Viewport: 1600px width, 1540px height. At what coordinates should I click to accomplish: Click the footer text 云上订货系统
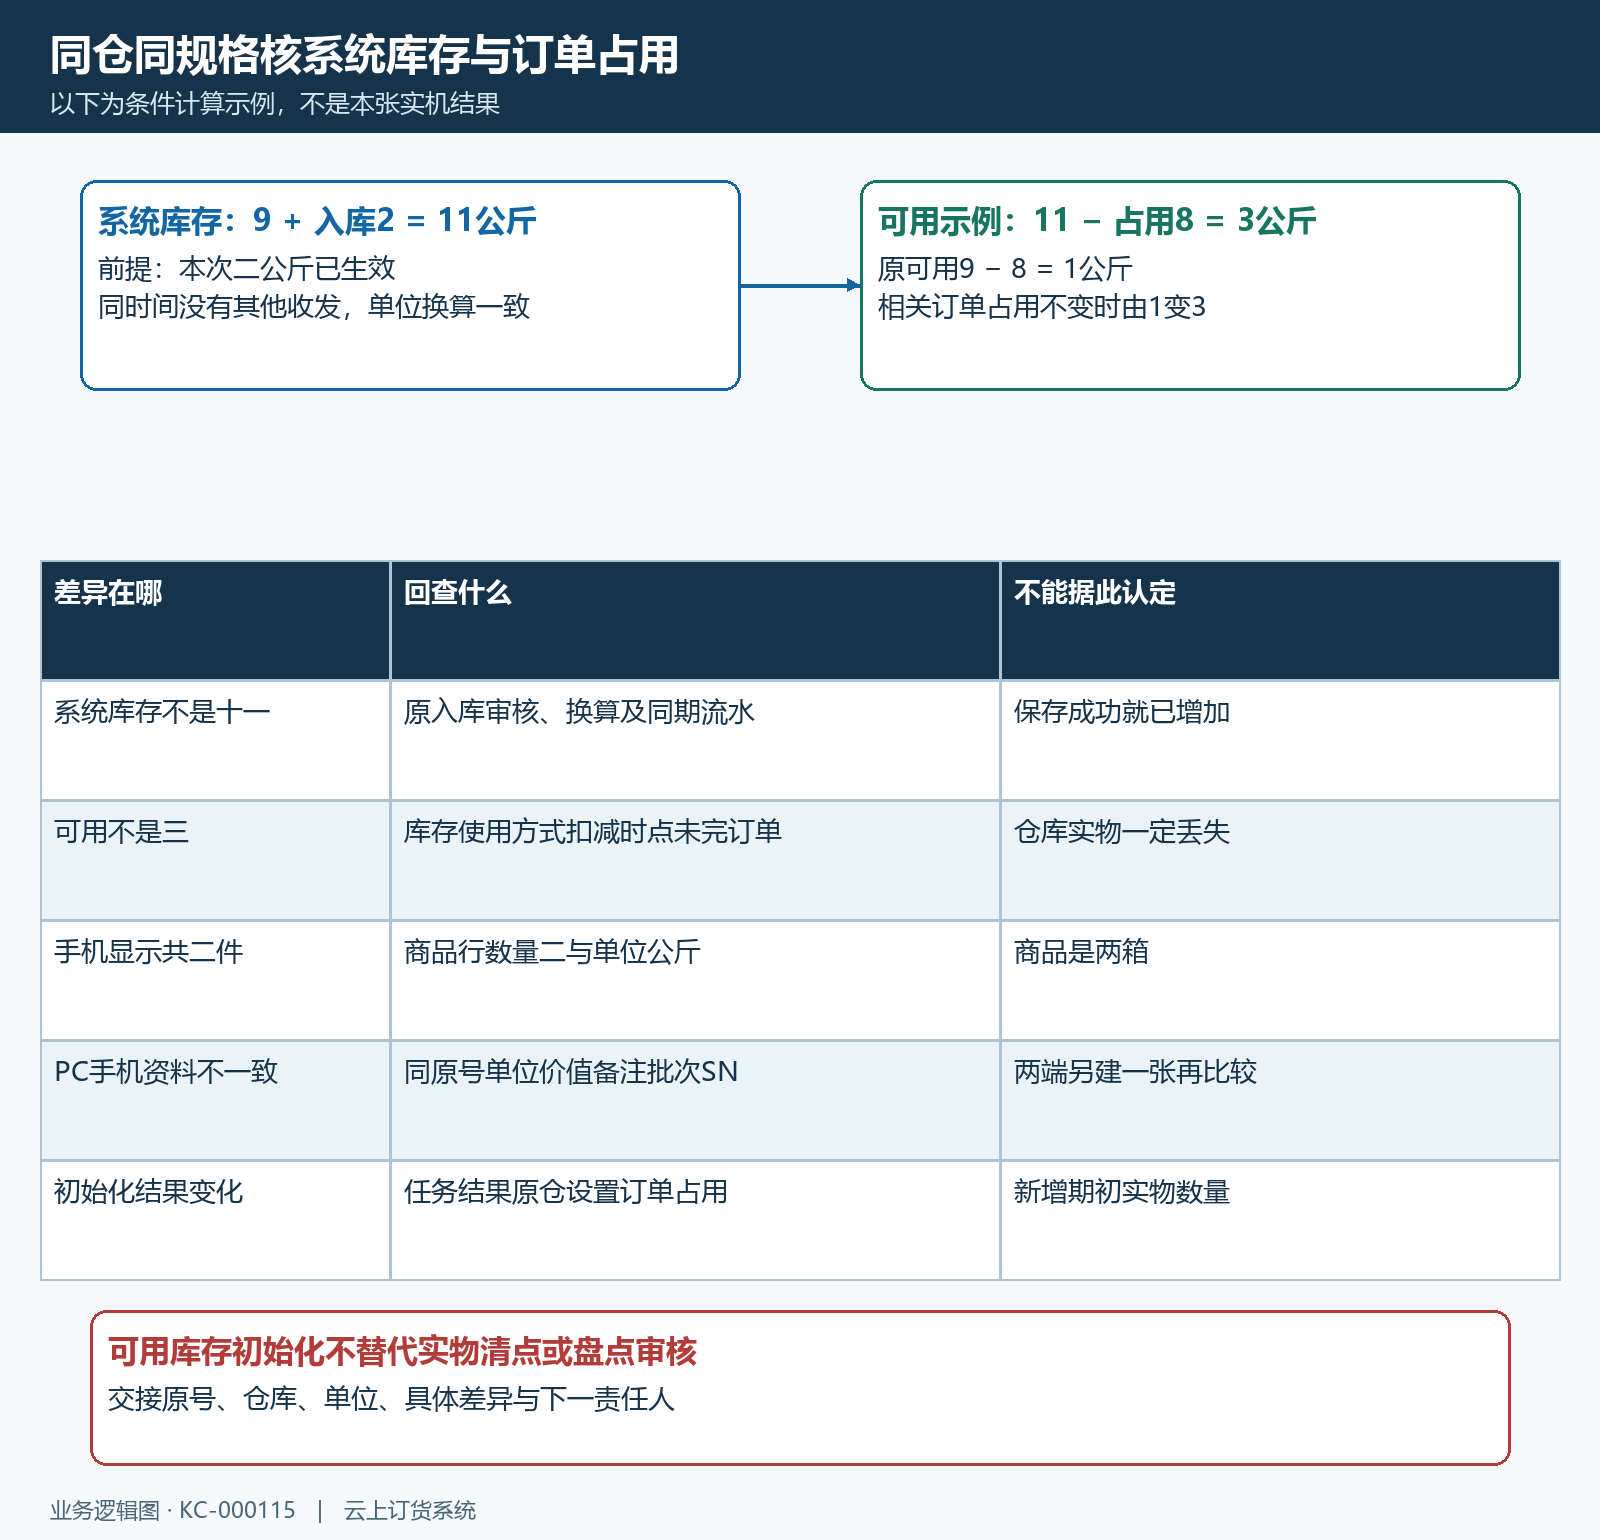pyautogui.click(x=410, y=1510)
